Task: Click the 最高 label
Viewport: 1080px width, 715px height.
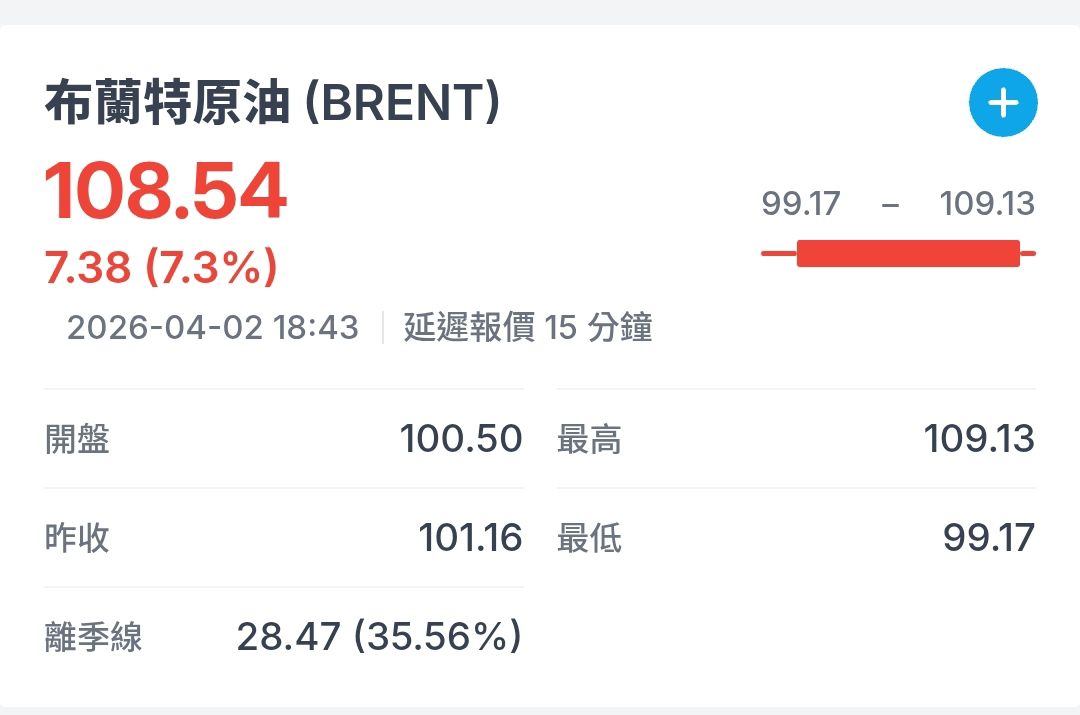Action: click(589, 439)
